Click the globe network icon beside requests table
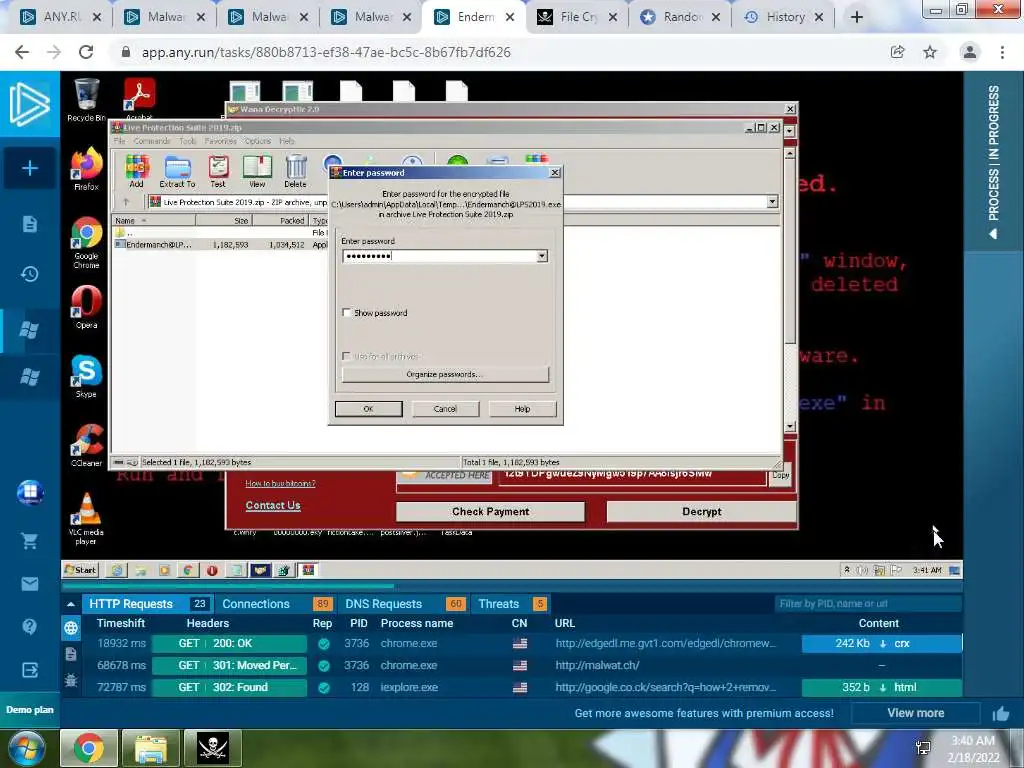Screen dimensions: 1024x768 click(71, 628)
